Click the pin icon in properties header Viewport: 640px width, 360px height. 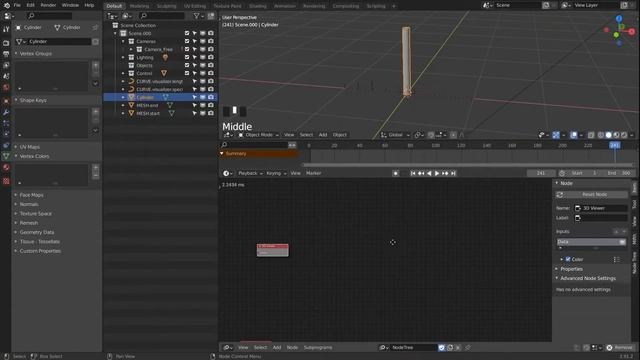coord(96,27)
